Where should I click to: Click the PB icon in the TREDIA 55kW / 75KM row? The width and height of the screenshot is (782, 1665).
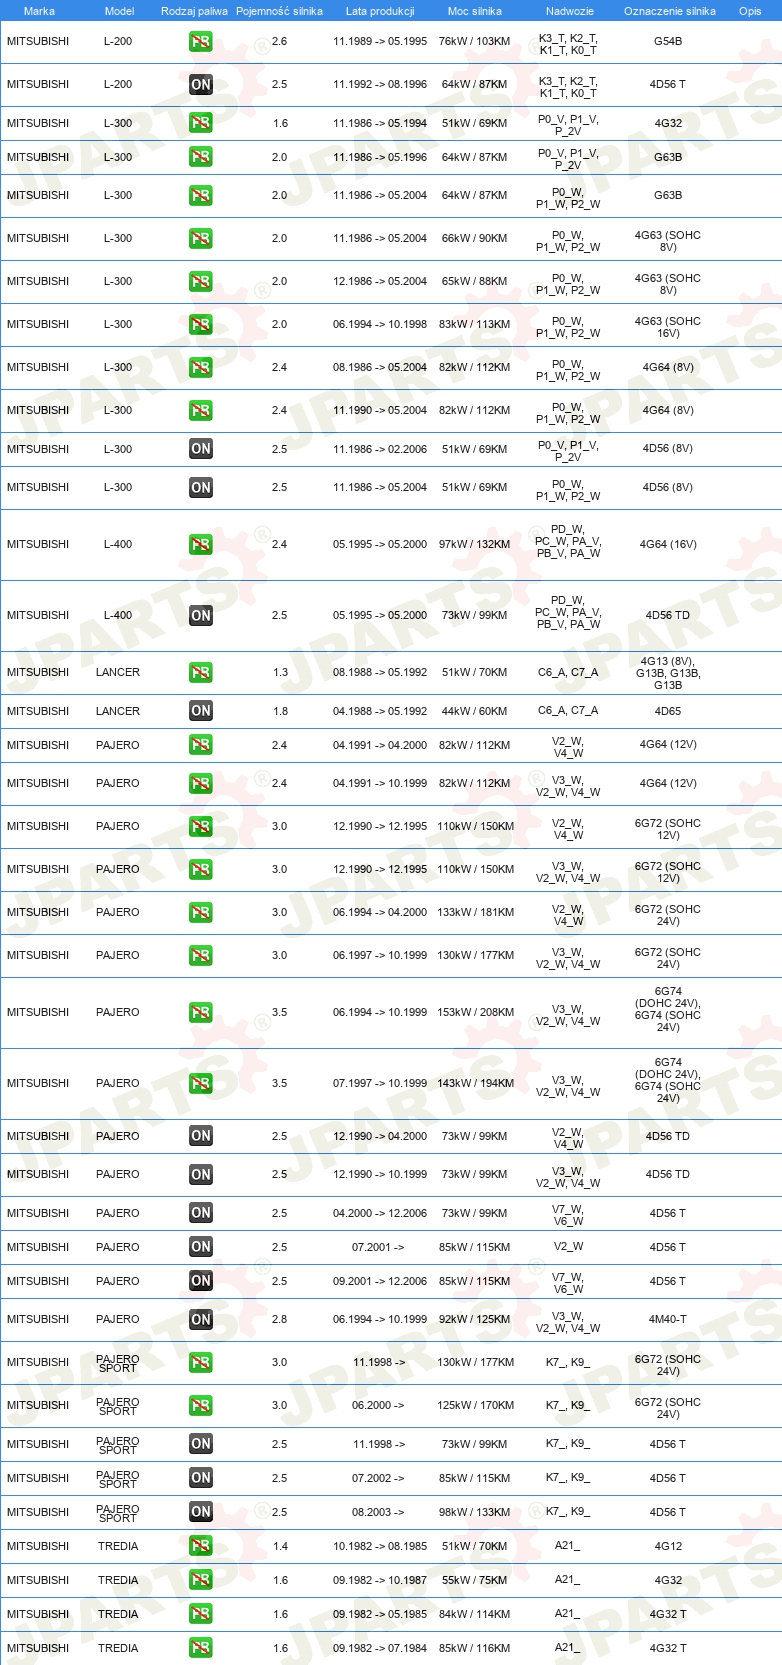[x=201, y=1580]
